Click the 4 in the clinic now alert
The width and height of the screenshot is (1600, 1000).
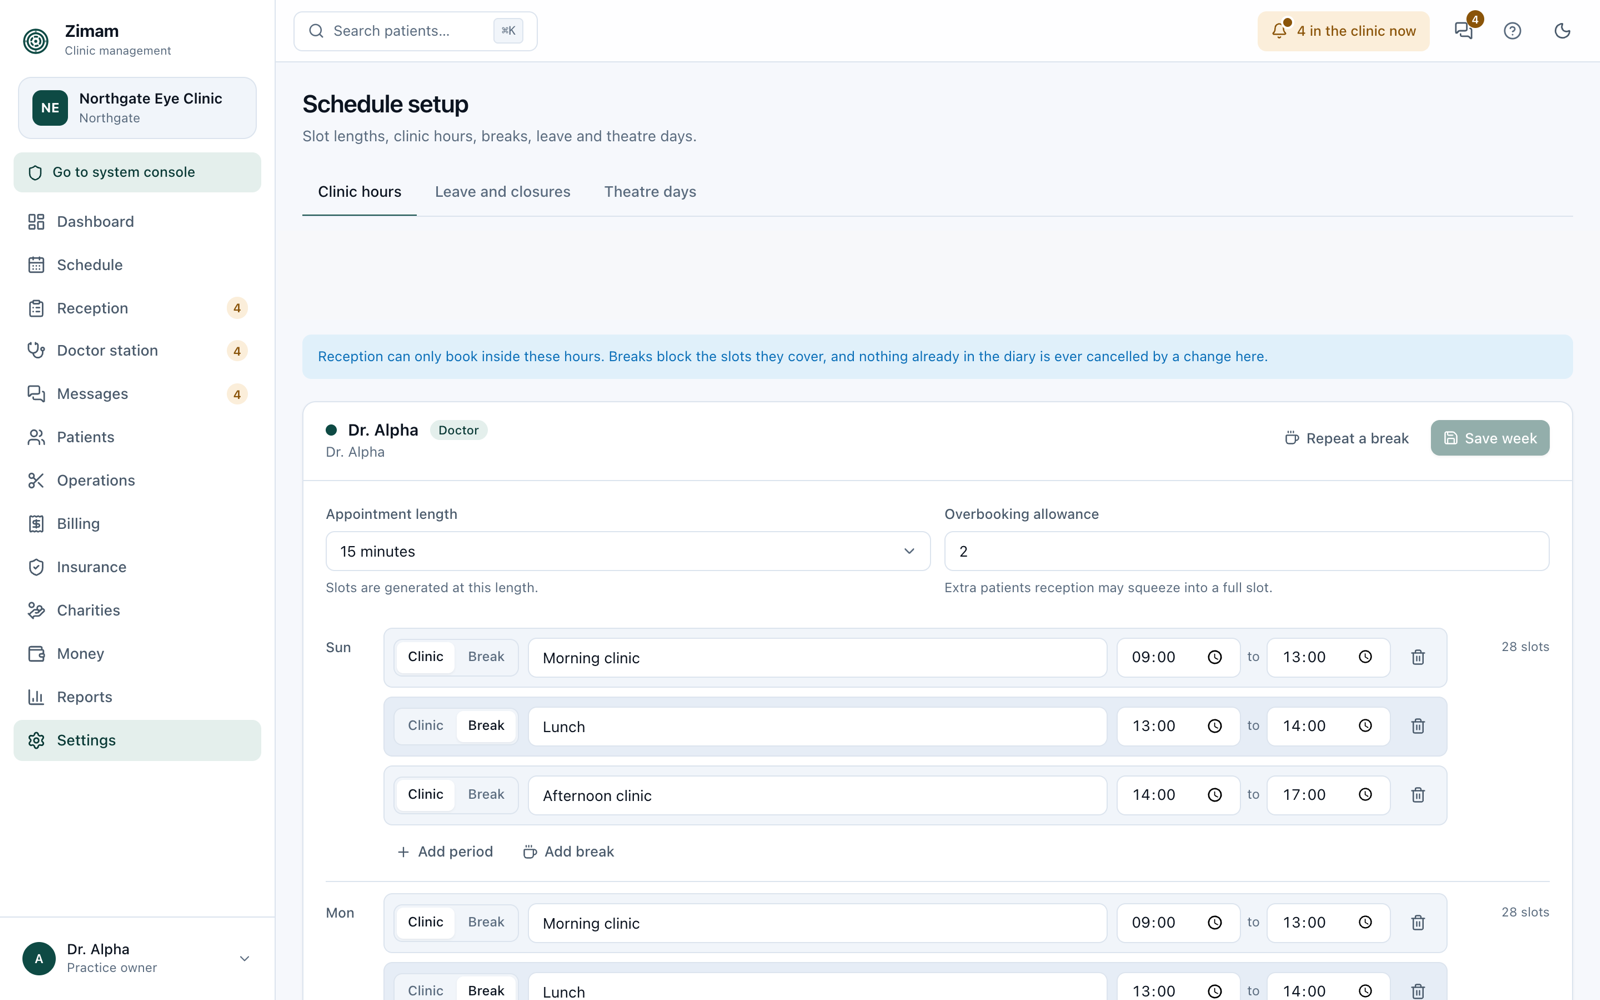[1343, 31]
